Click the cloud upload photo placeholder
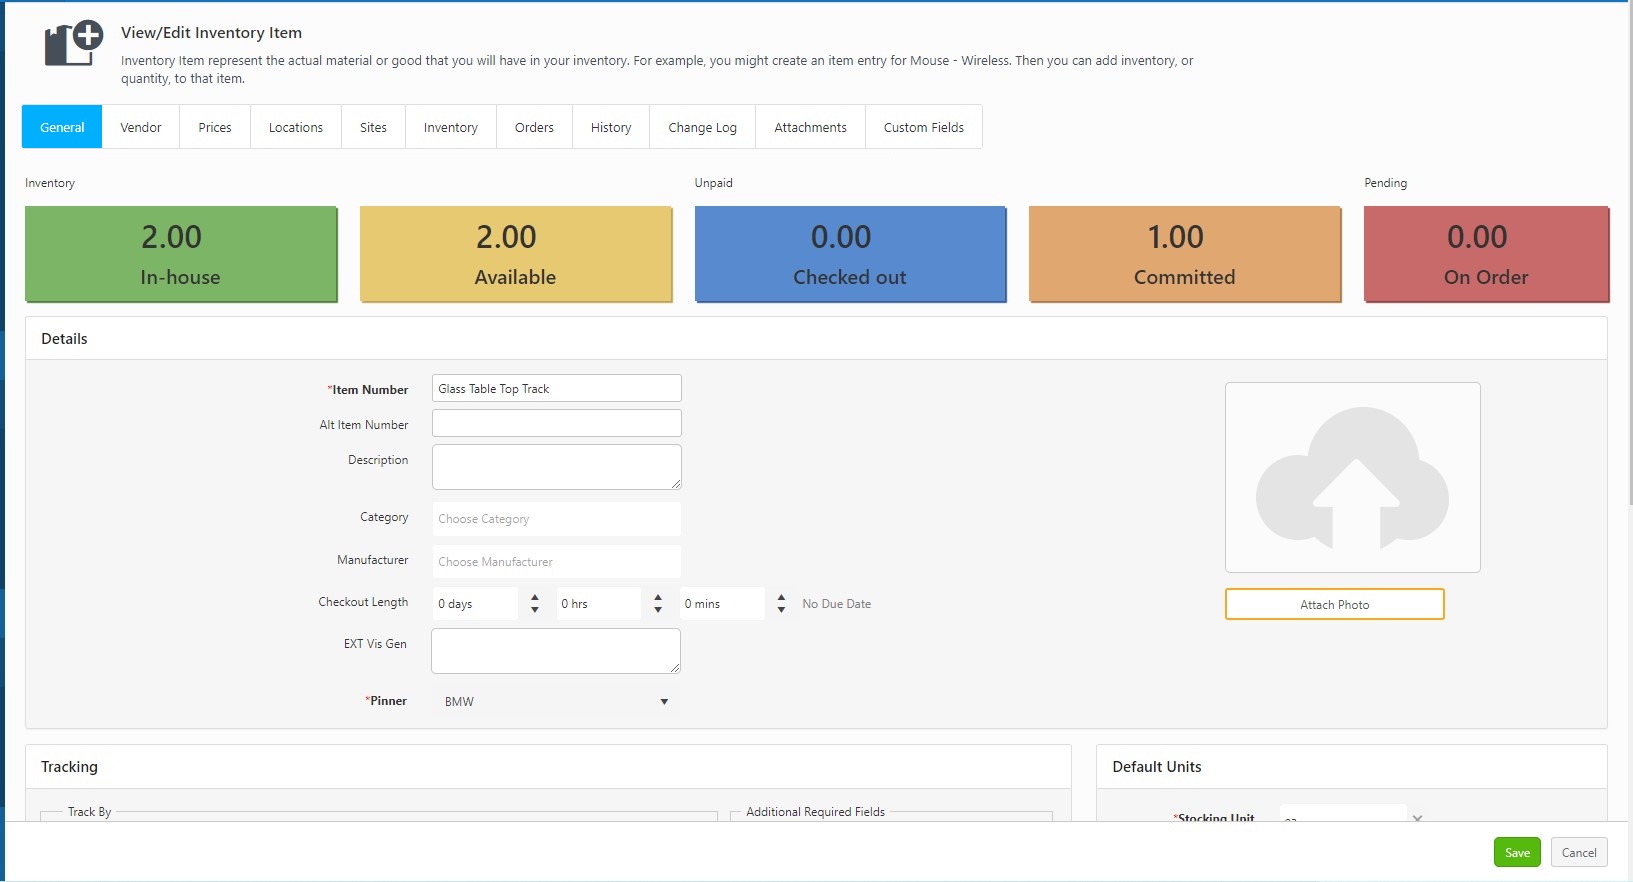Viewport: 1633px width, 882px height. tap(1352, 477)
